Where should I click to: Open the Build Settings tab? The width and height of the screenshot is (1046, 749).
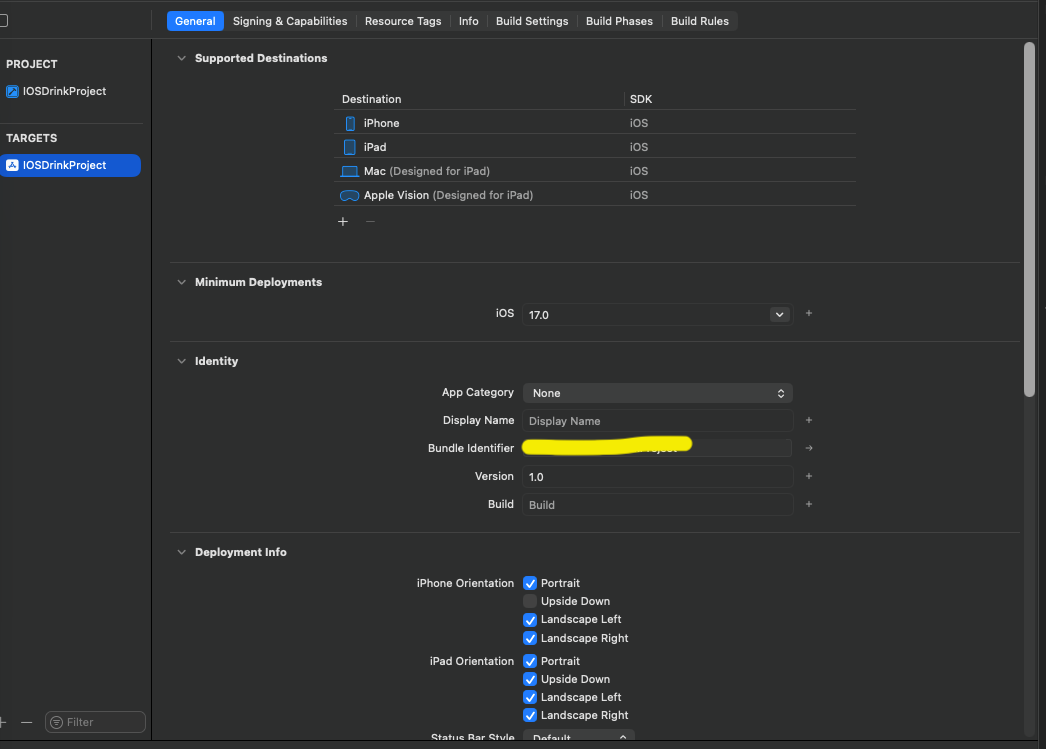[x=532, y=21]
